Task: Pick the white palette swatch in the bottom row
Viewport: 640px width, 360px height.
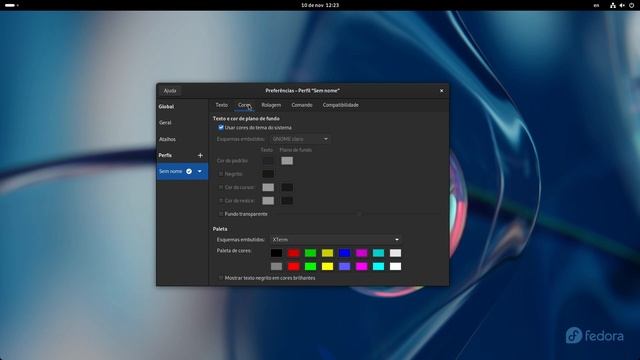Action: [396, 267]
